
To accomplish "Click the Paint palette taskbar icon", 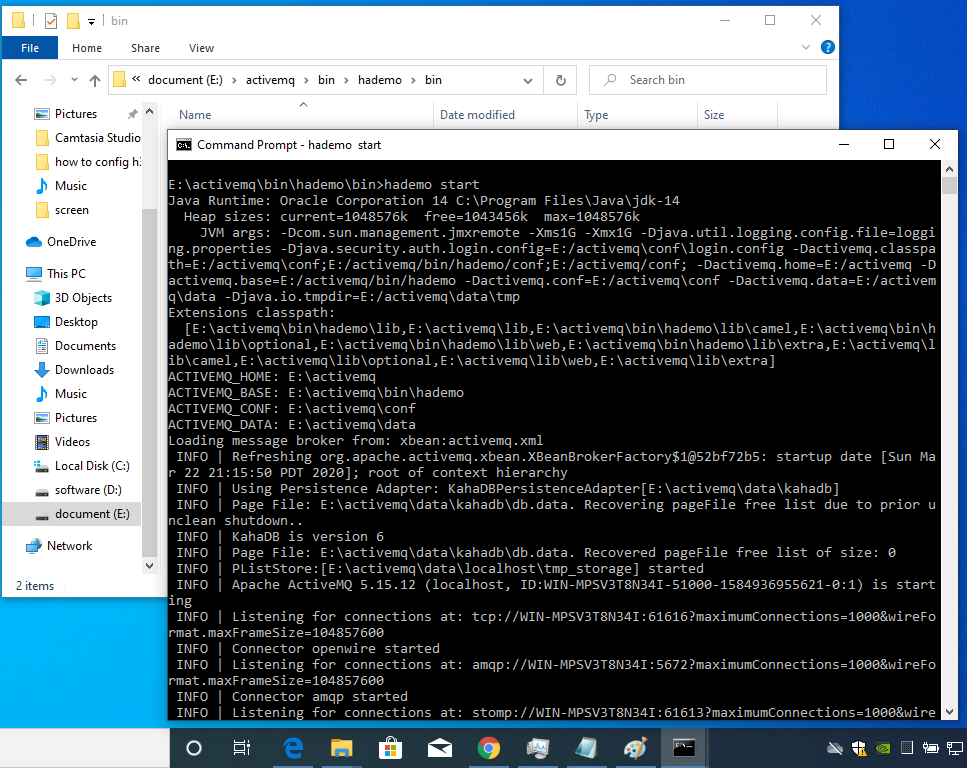I will pyautogui.click(x=635, y=748).
